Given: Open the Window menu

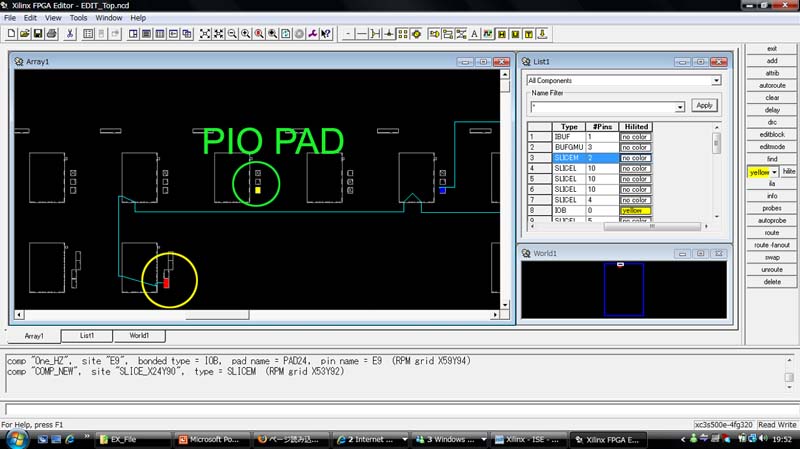Looking at the screenshot, I should click(x=109, y=18).
